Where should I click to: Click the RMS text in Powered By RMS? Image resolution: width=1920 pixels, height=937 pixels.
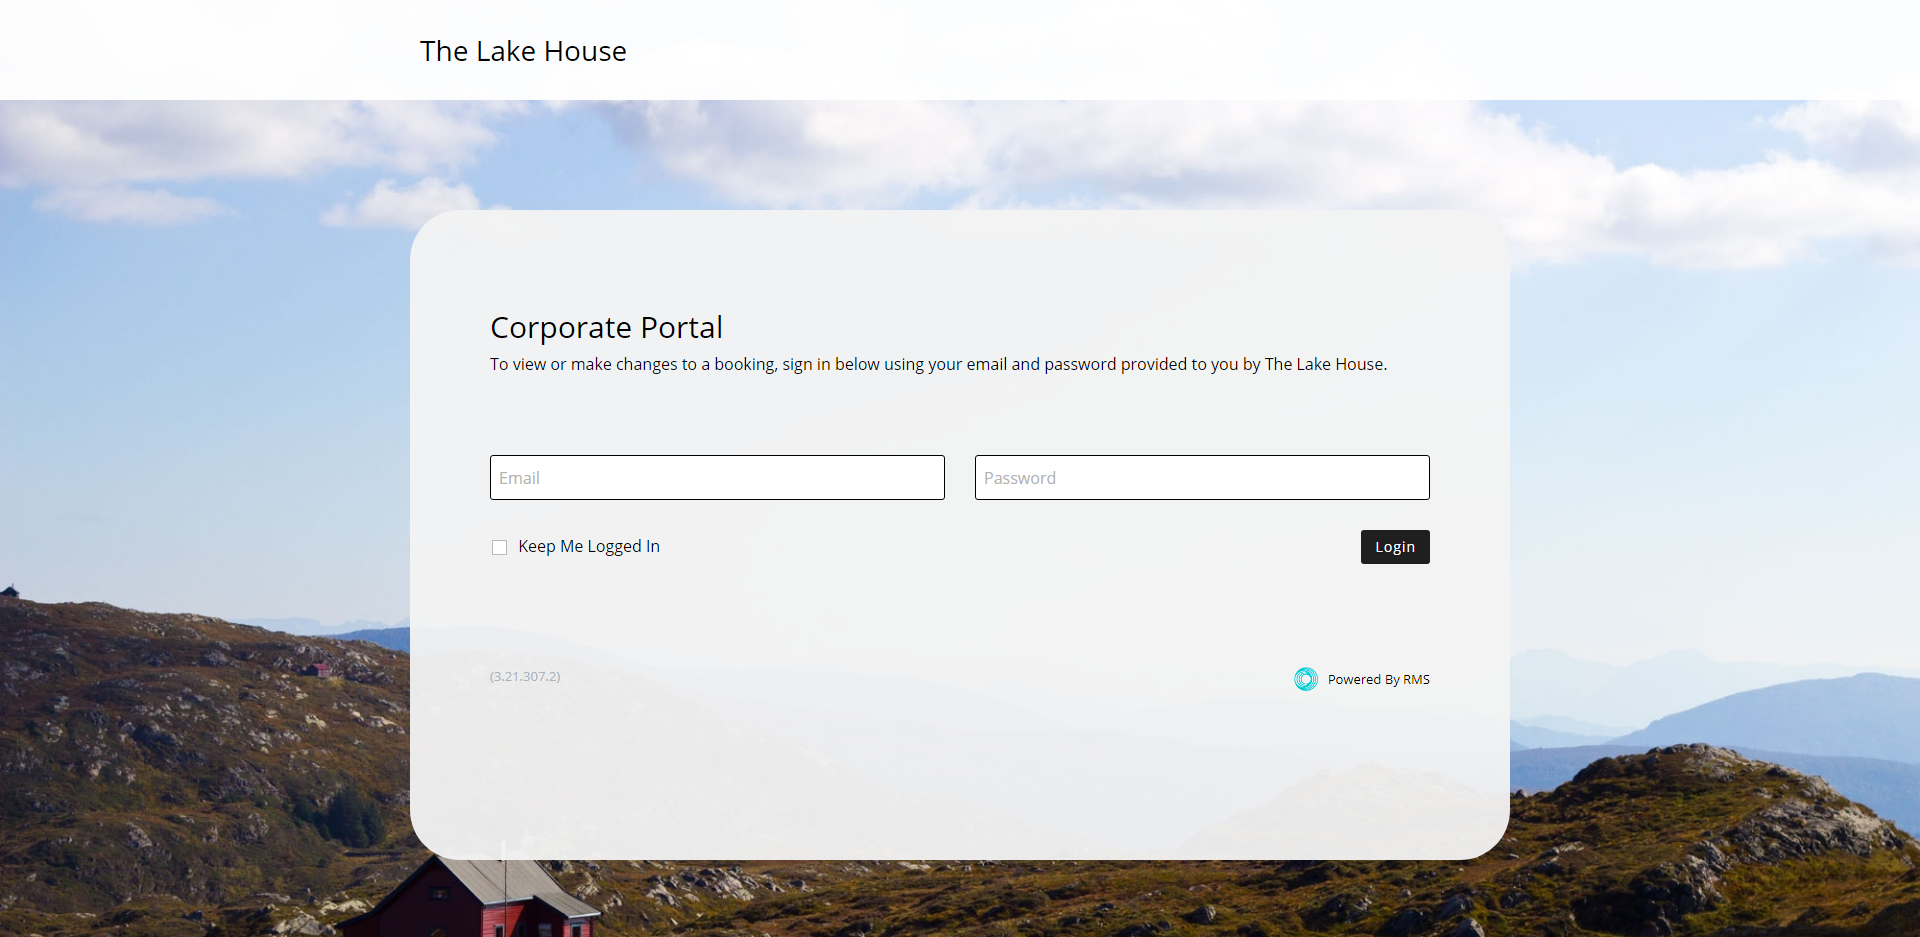(x=1417, y=679)
